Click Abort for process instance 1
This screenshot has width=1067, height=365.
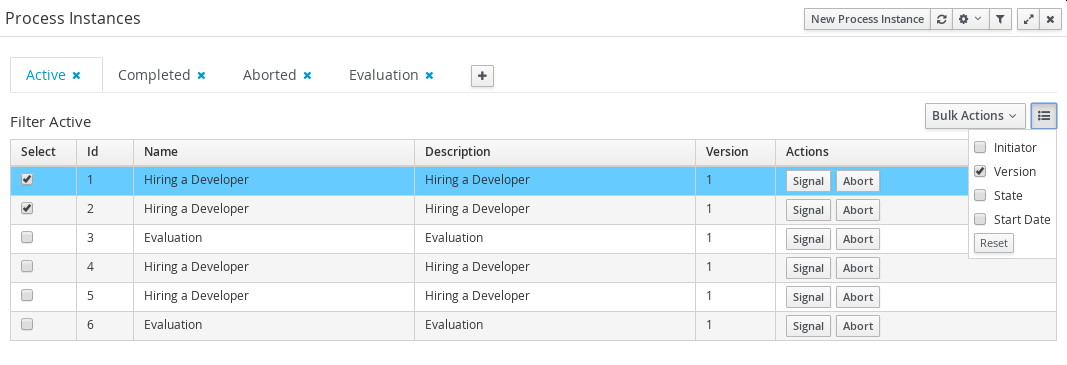coord(858,181)
